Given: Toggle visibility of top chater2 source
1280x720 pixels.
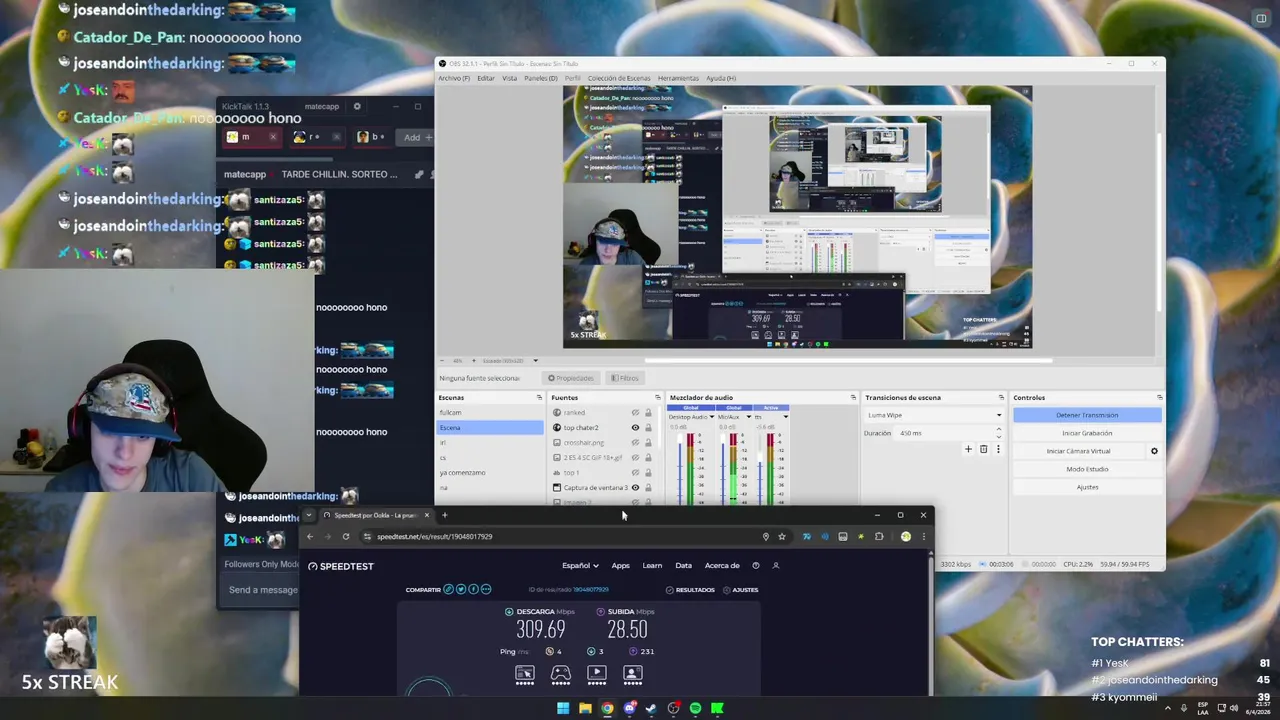Looking at the screenshot, I should 635,427.
